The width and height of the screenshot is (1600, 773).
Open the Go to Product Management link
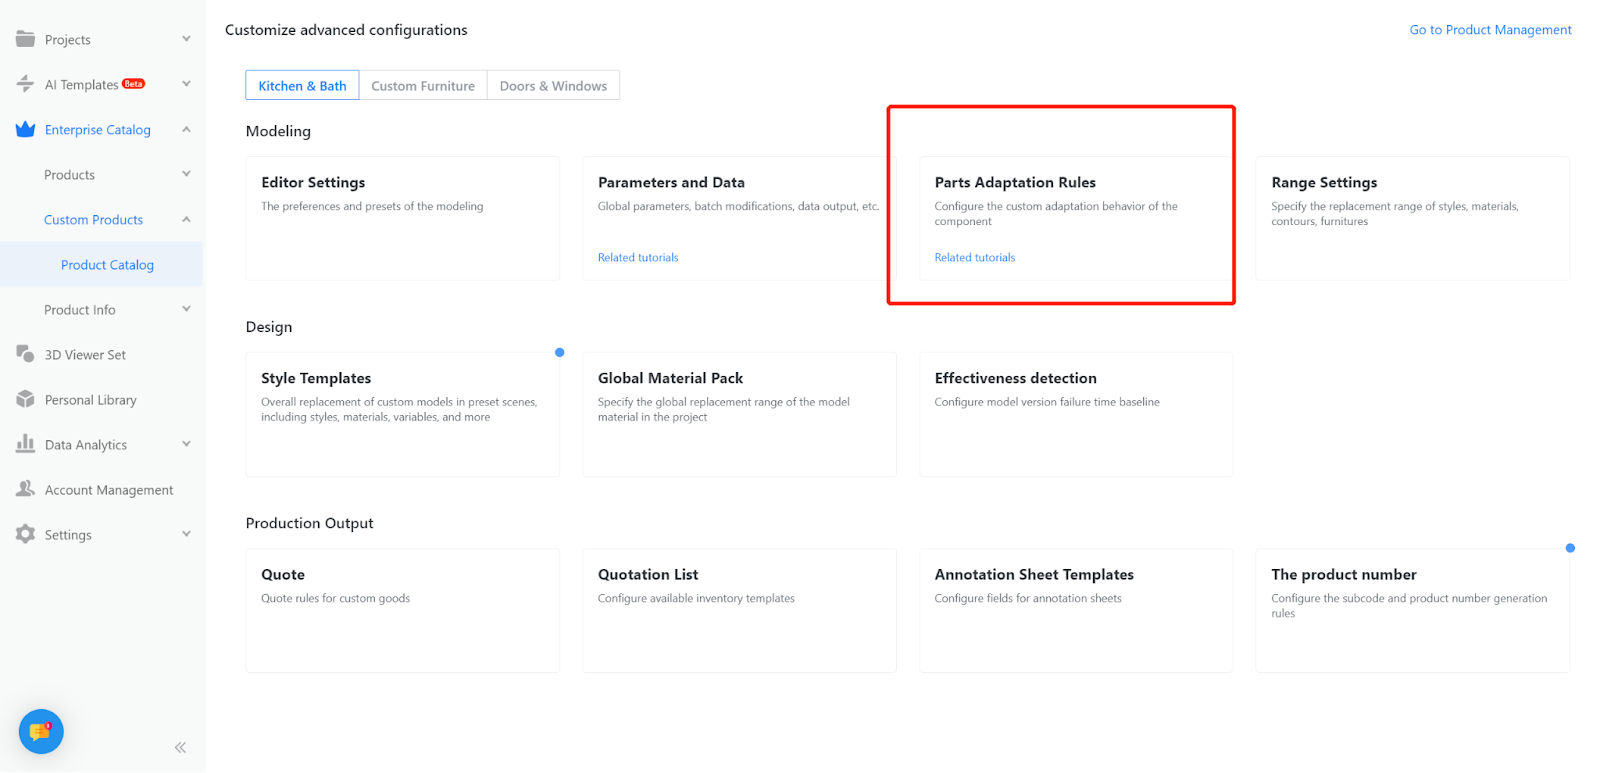point(1490,30)
